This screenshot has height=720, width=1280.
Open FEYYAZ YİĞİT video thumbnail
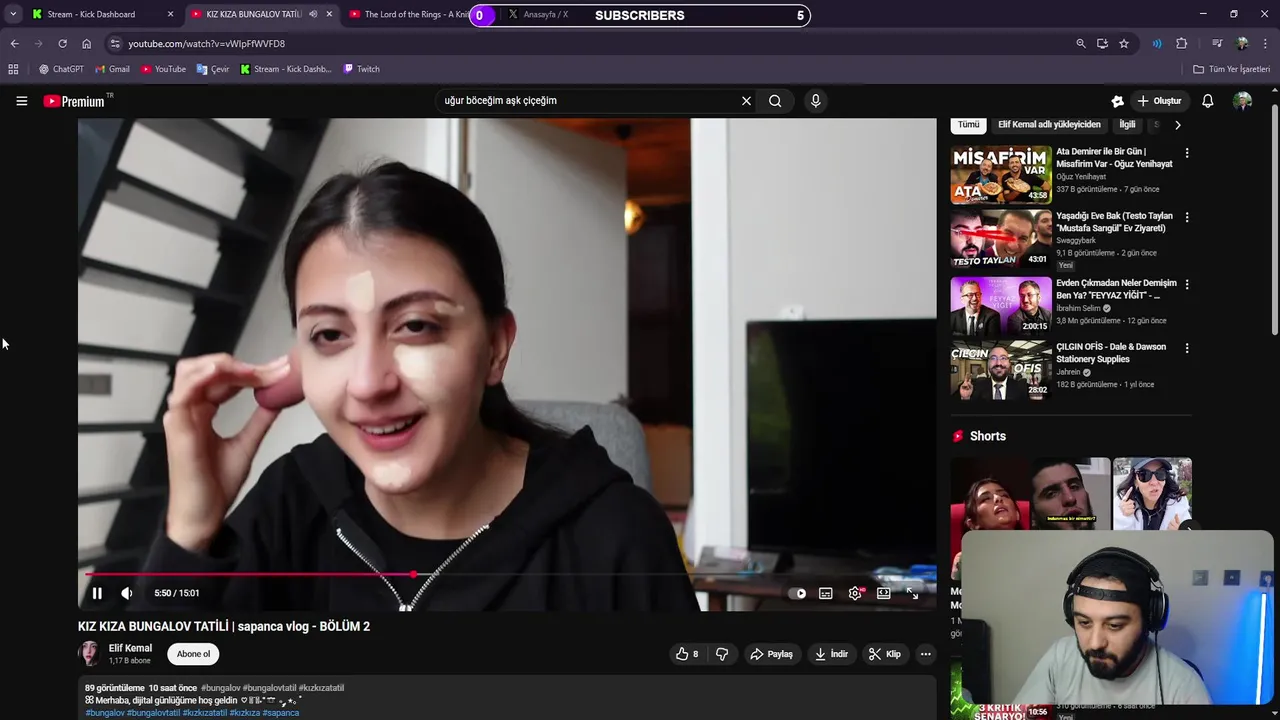(1001, 305)
